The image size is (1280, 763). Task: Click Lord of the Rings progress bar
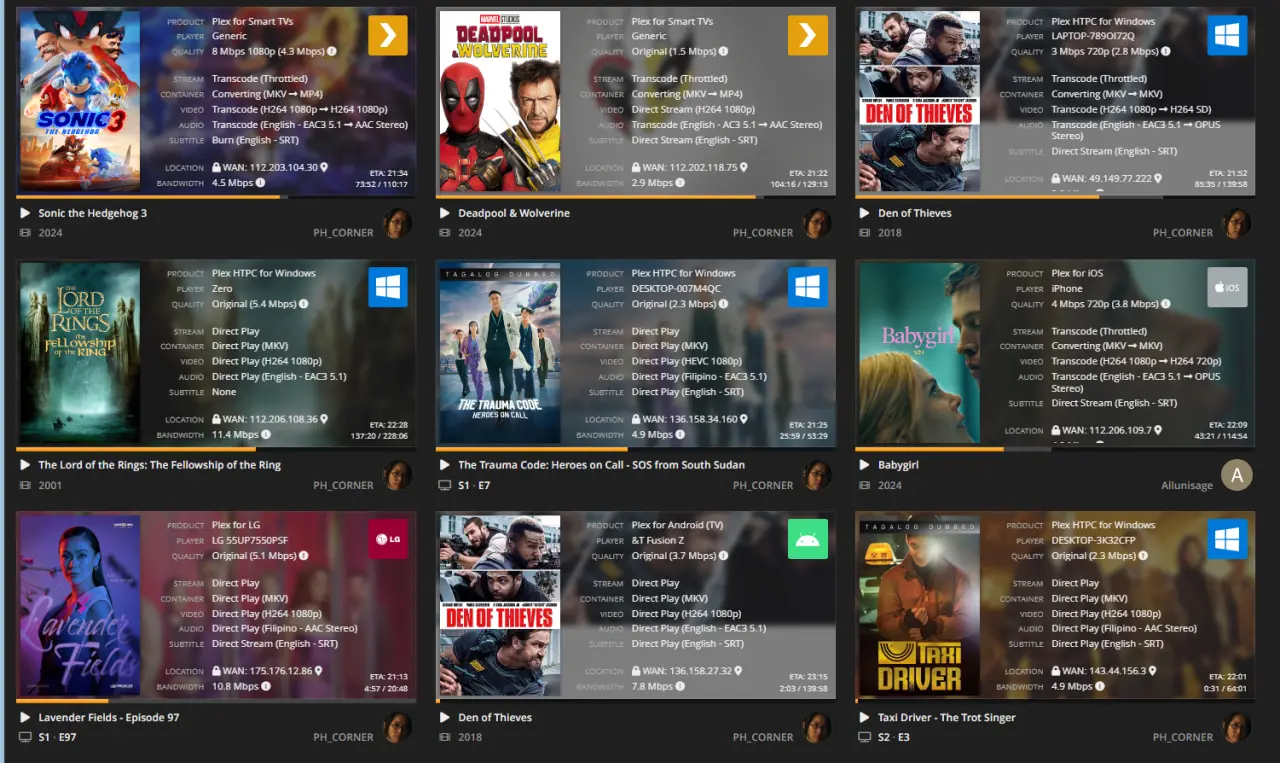tap(216, 449)
